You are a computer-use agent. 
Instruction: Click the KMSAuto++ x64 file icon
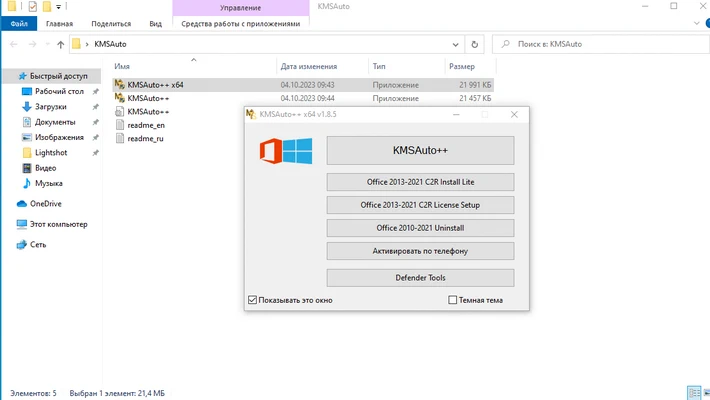(x=120, y=84)
